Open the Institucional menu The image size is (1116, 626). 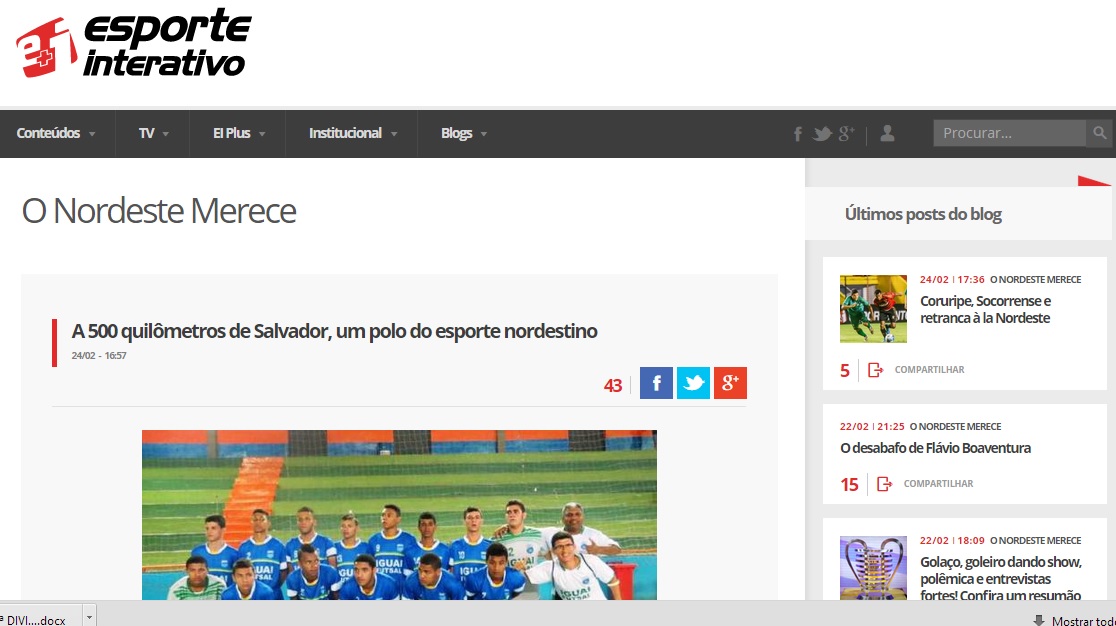(x=352, y=134)
